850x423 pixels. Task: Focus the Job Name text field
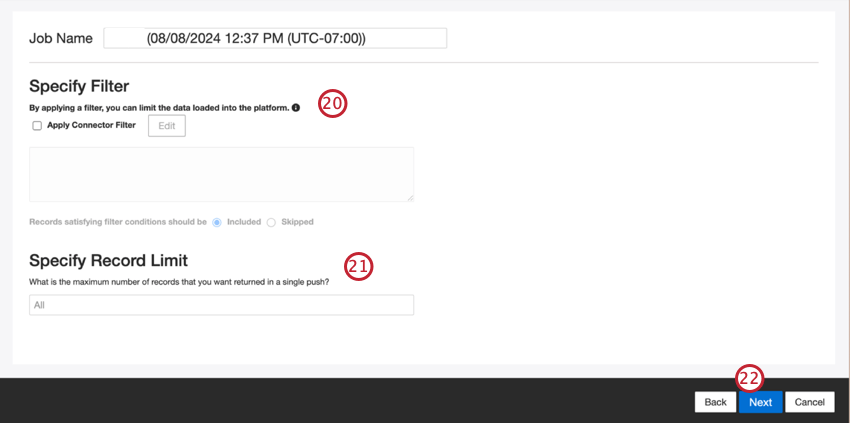point(275,39)
